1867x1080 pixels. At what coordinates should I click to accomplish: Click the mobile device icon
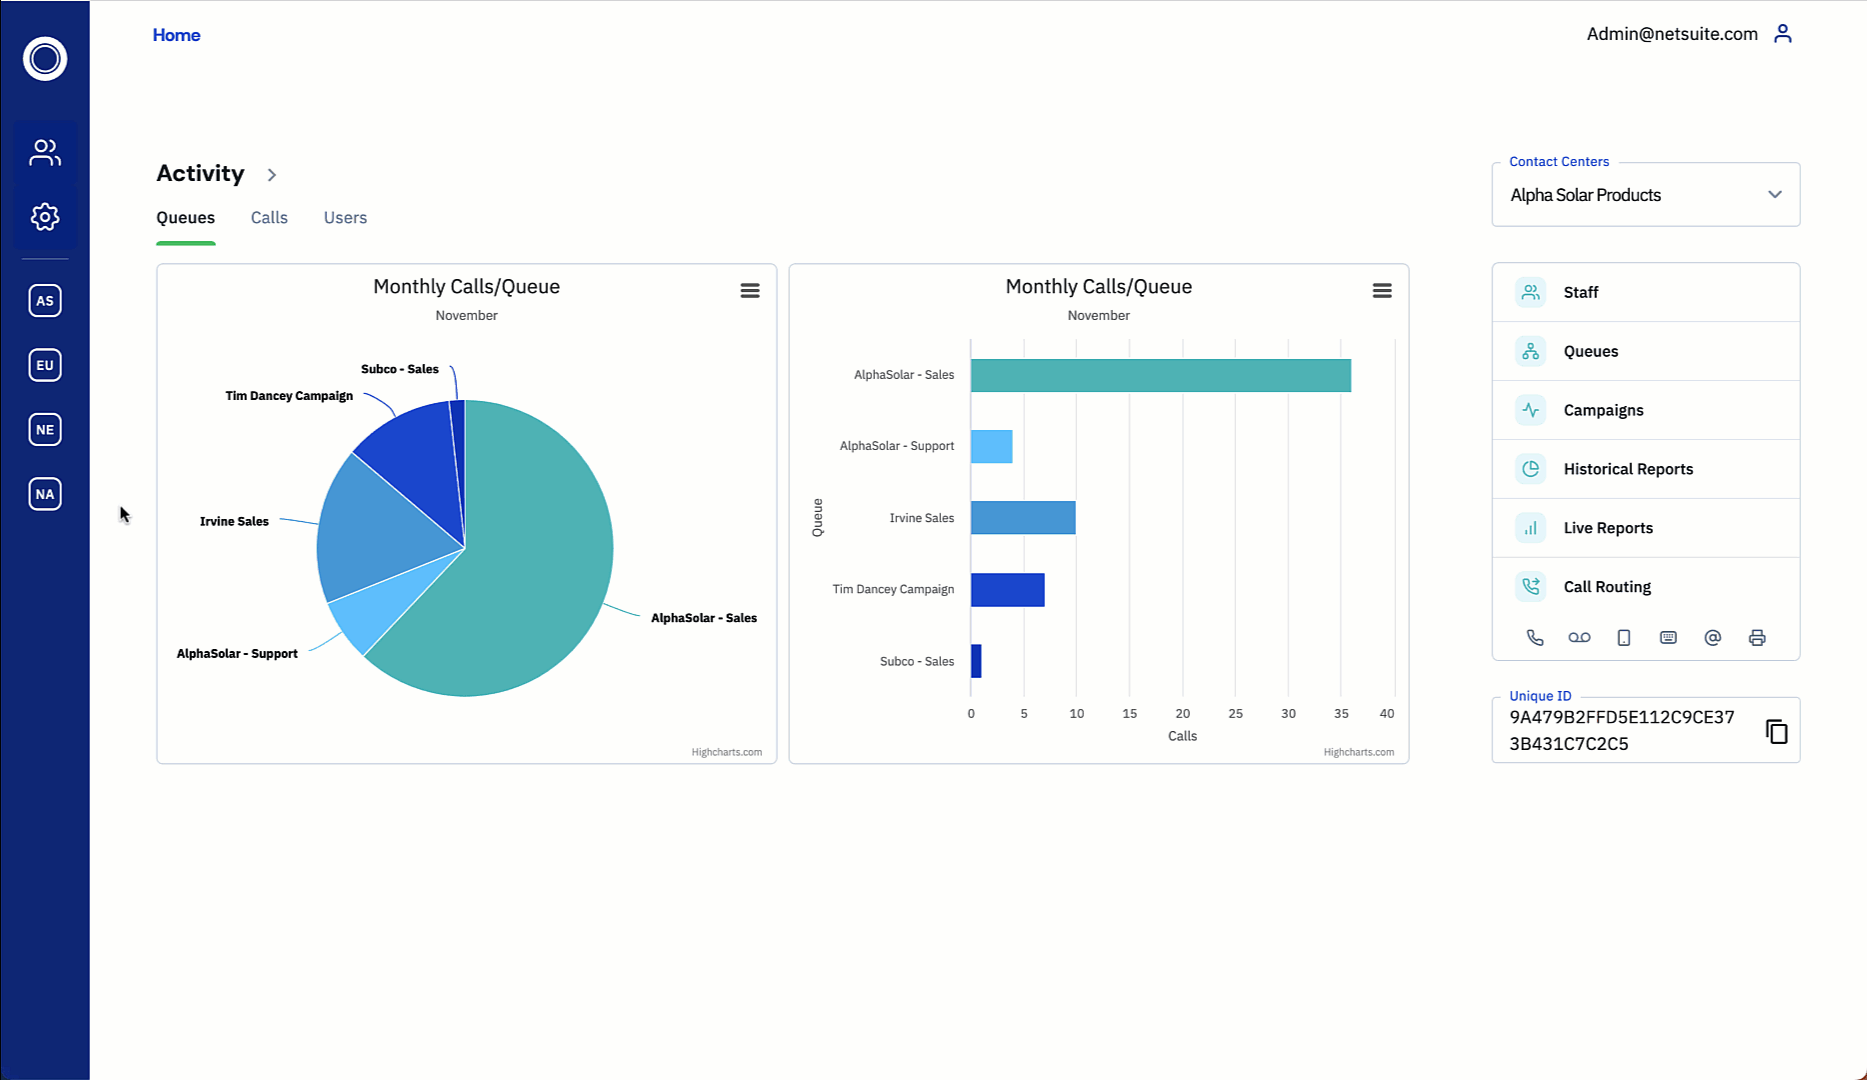pos(1624,638)
